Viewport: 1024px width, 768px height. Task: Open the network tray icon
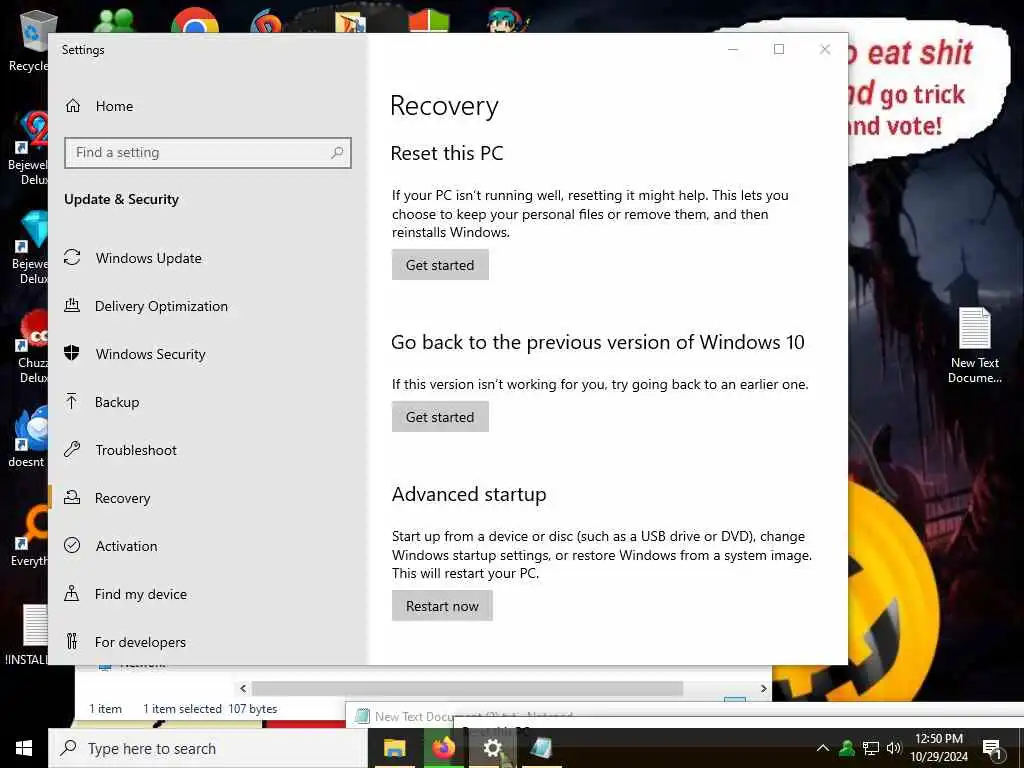coord(871,748)
